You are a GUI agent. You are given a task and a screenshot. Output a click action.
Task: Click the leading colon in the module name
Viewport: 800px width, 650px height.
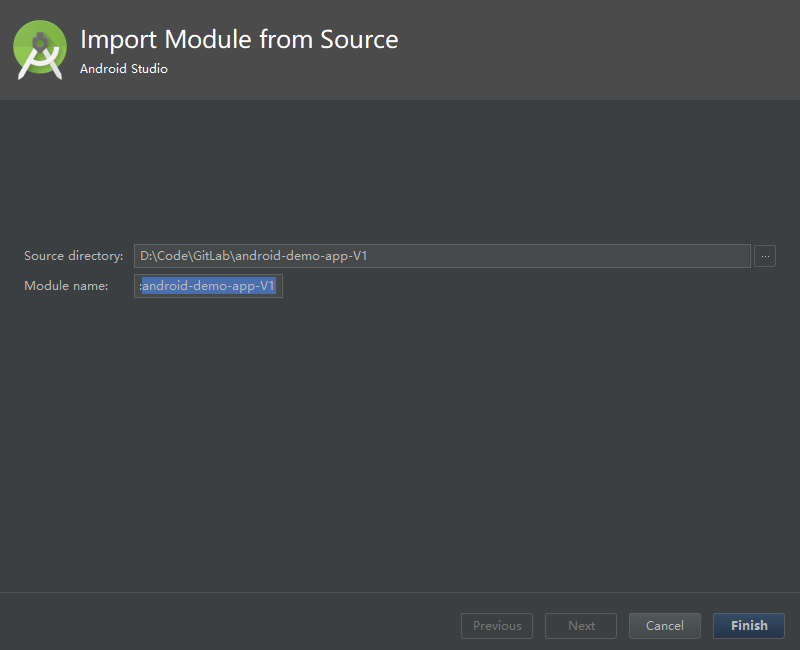point(140,286)
